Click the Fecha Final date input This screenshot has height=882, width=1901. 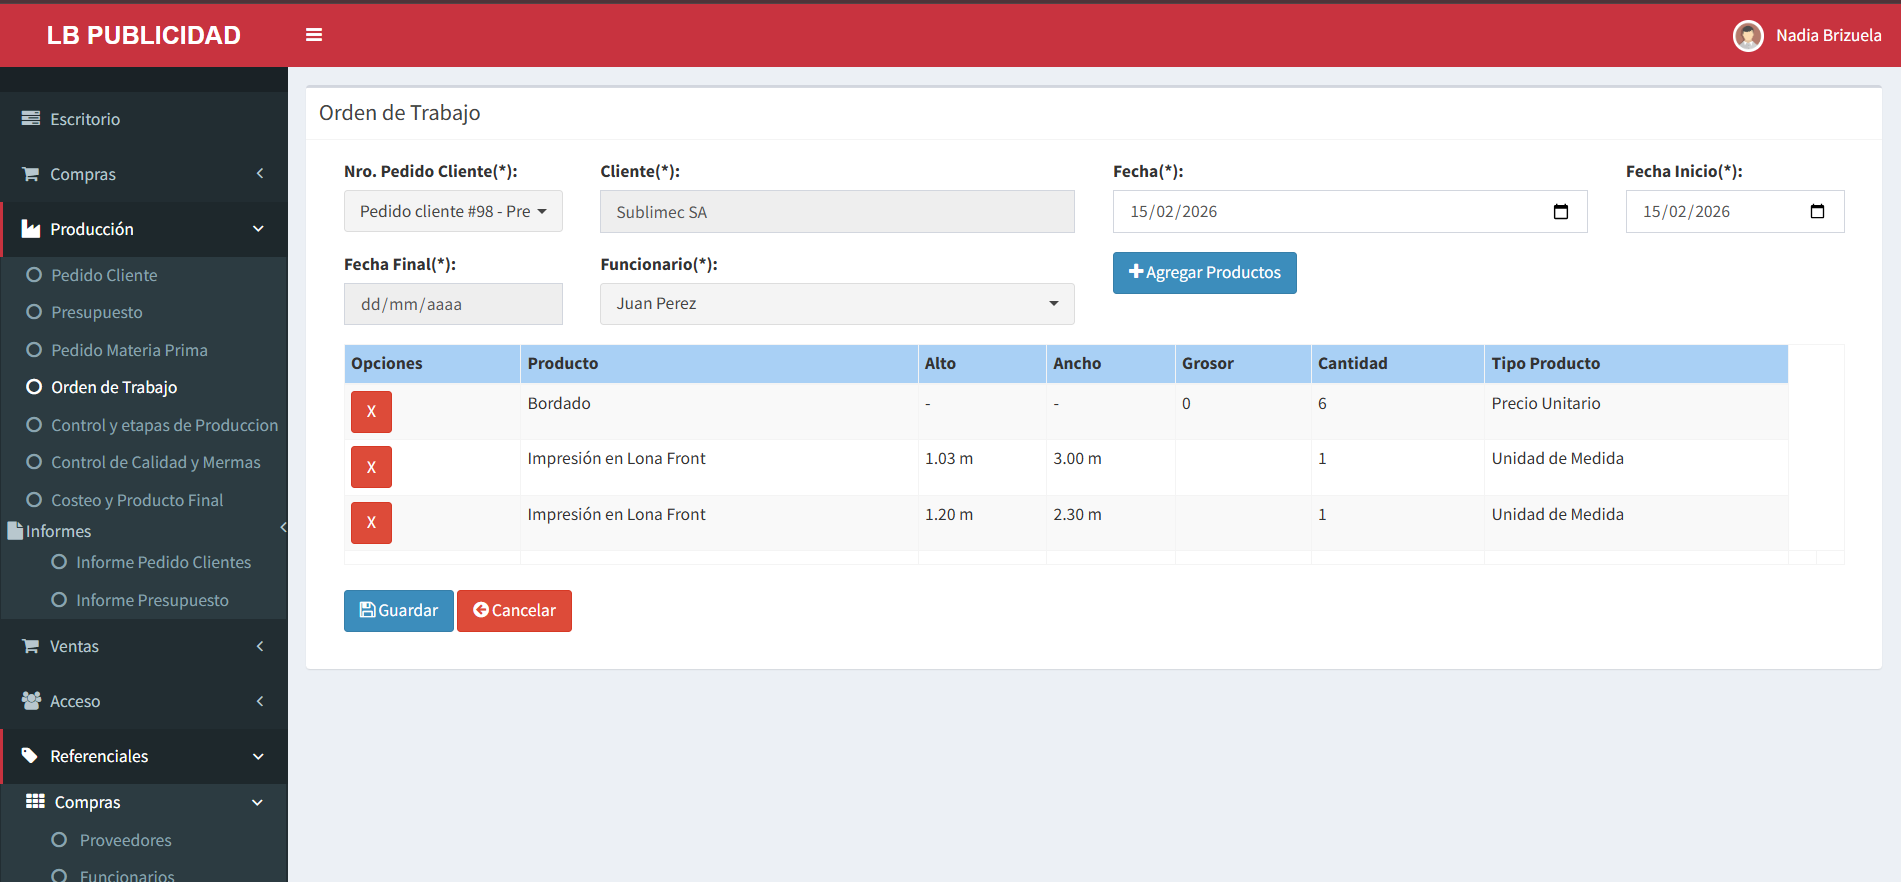click(x=453, y=305)
